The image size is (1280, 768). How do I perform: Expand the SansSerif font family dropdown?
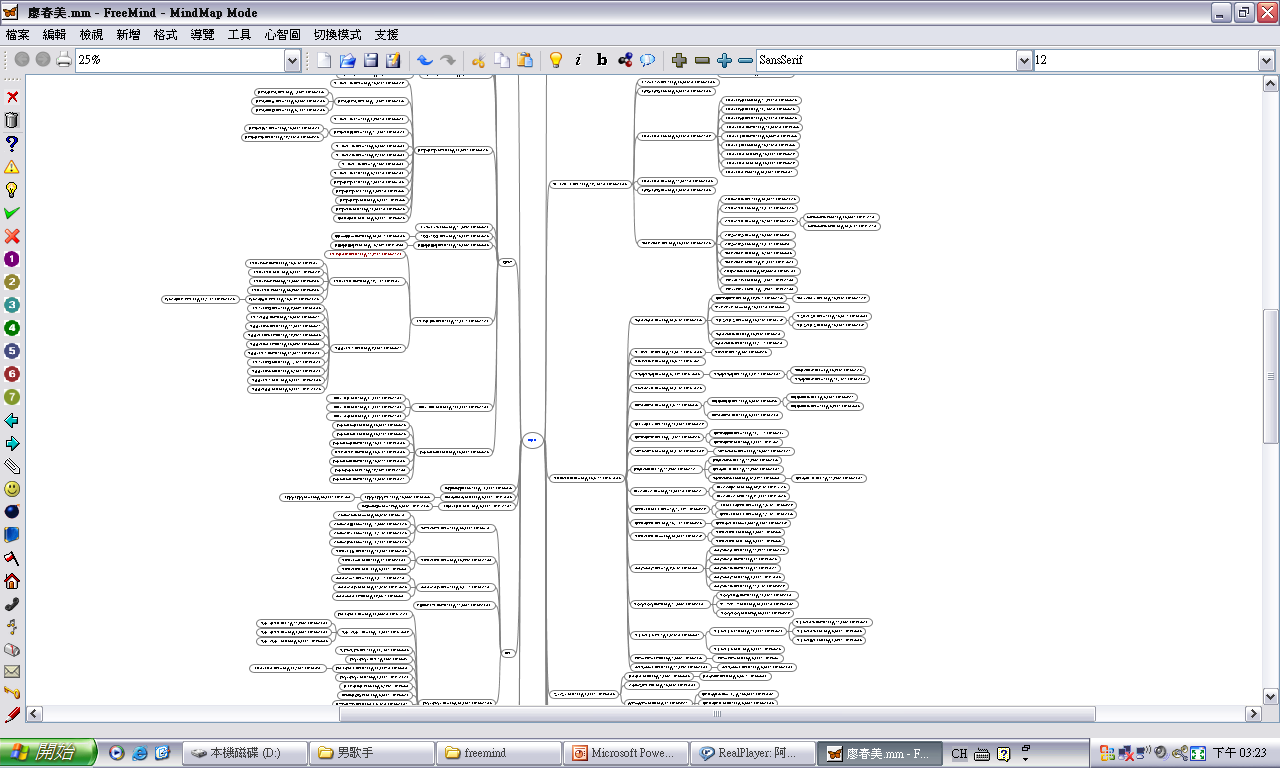point(1024,61)
